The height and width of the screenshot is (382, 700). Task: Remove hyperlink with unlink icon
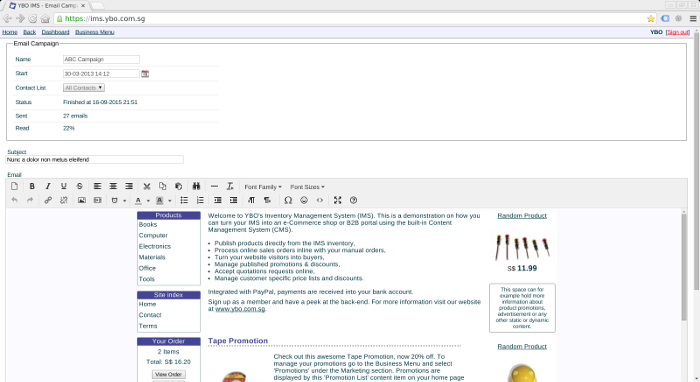63,200
